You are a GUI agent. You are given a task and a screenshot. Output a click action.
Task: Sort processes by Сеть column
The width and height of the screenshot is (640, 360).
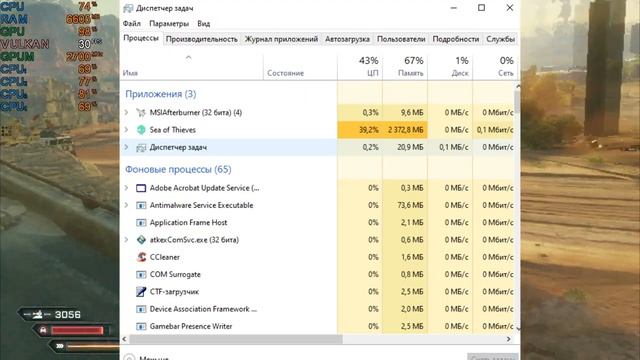click(x=495, y=67)
